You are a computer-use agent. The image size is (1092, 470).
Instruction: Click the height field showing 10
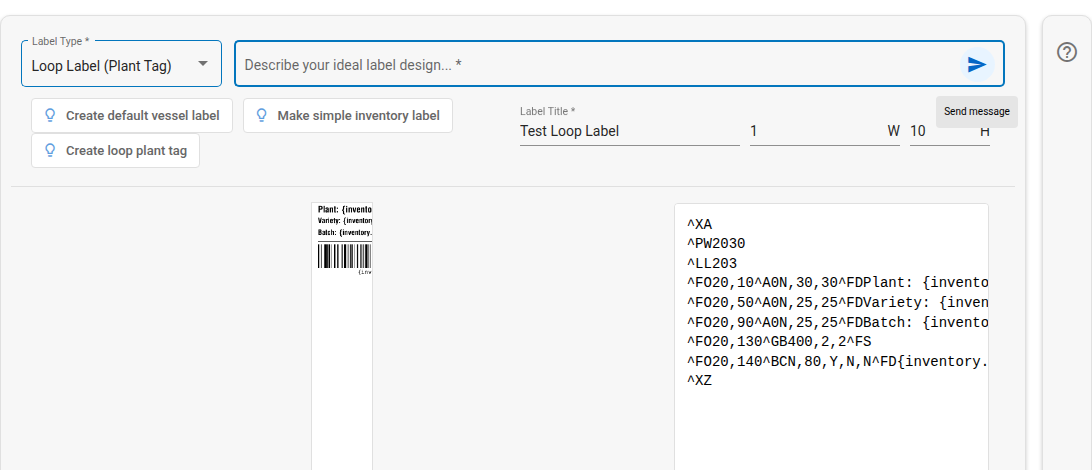(950, 131)
